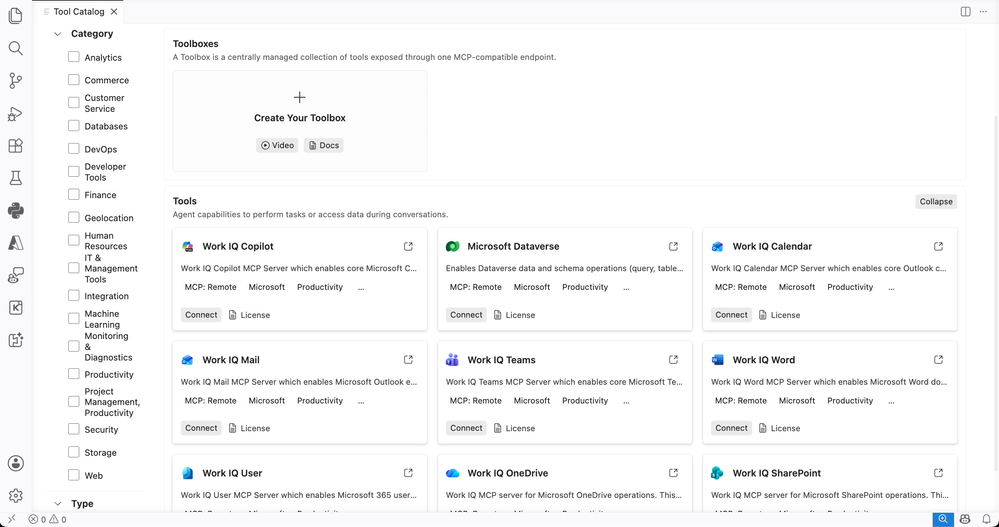The image size is (999, 527).
Task: Check the Security category checkbox
Action: click(x=74, y=429)
